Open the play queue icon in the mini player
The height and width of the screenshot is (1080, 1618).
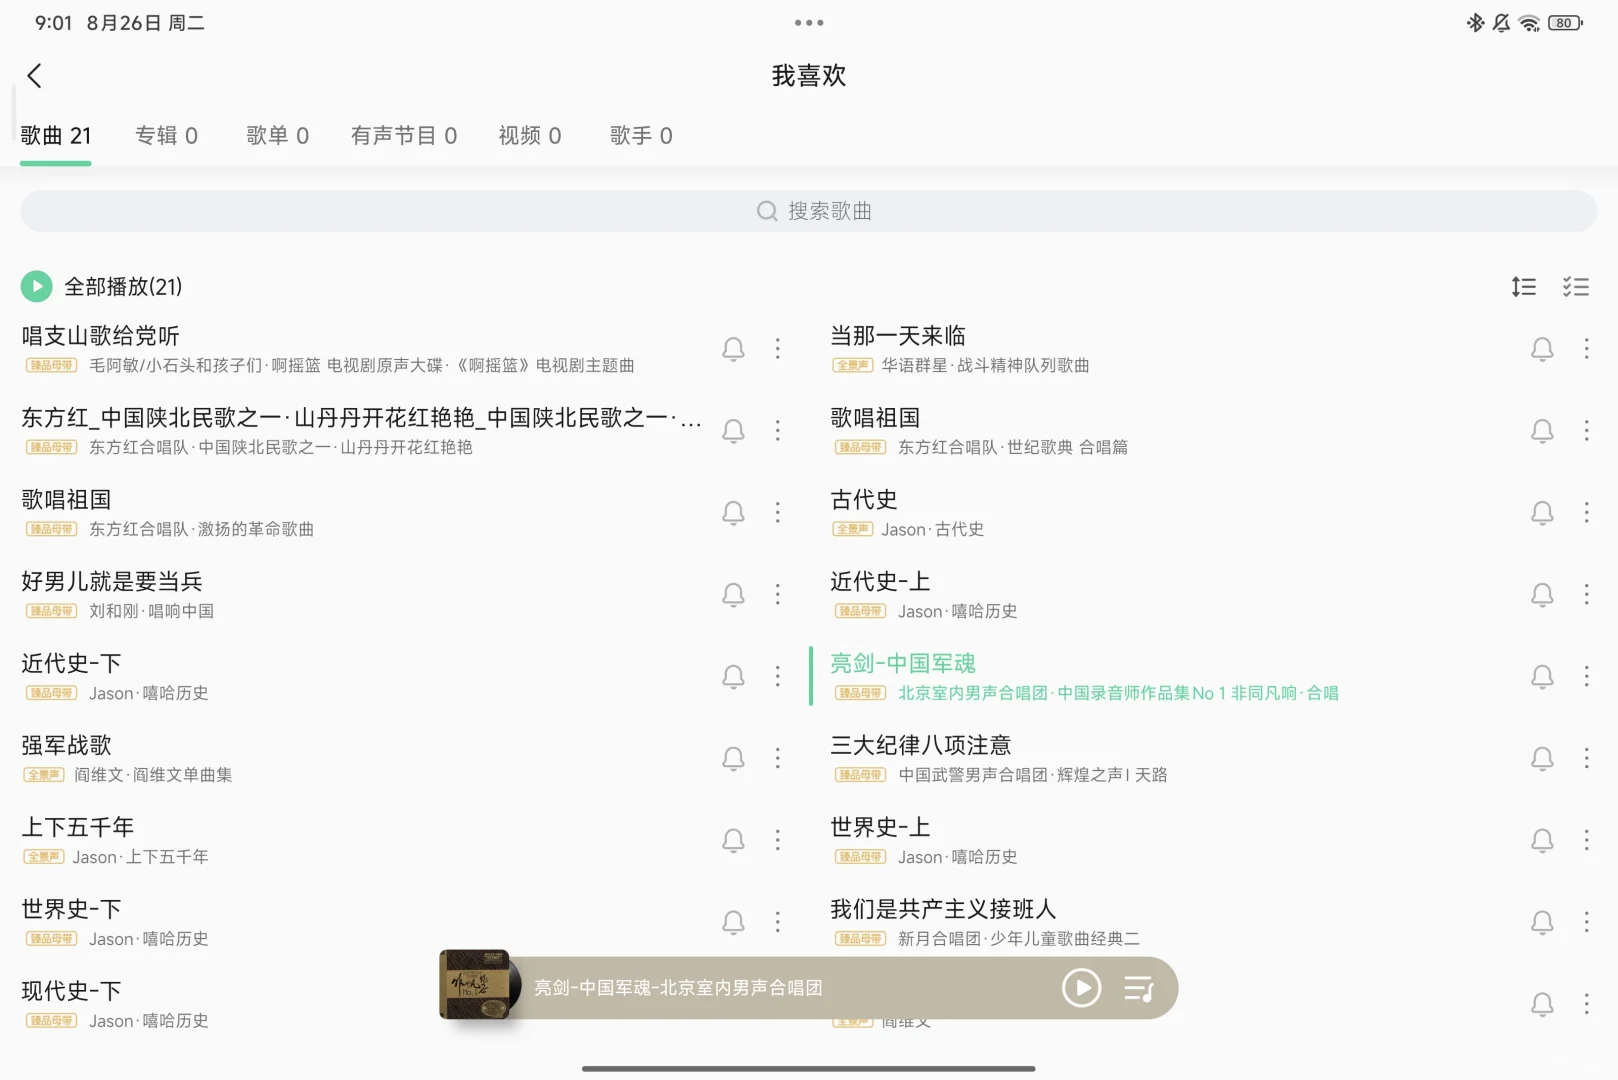(x=1140, y=988)
